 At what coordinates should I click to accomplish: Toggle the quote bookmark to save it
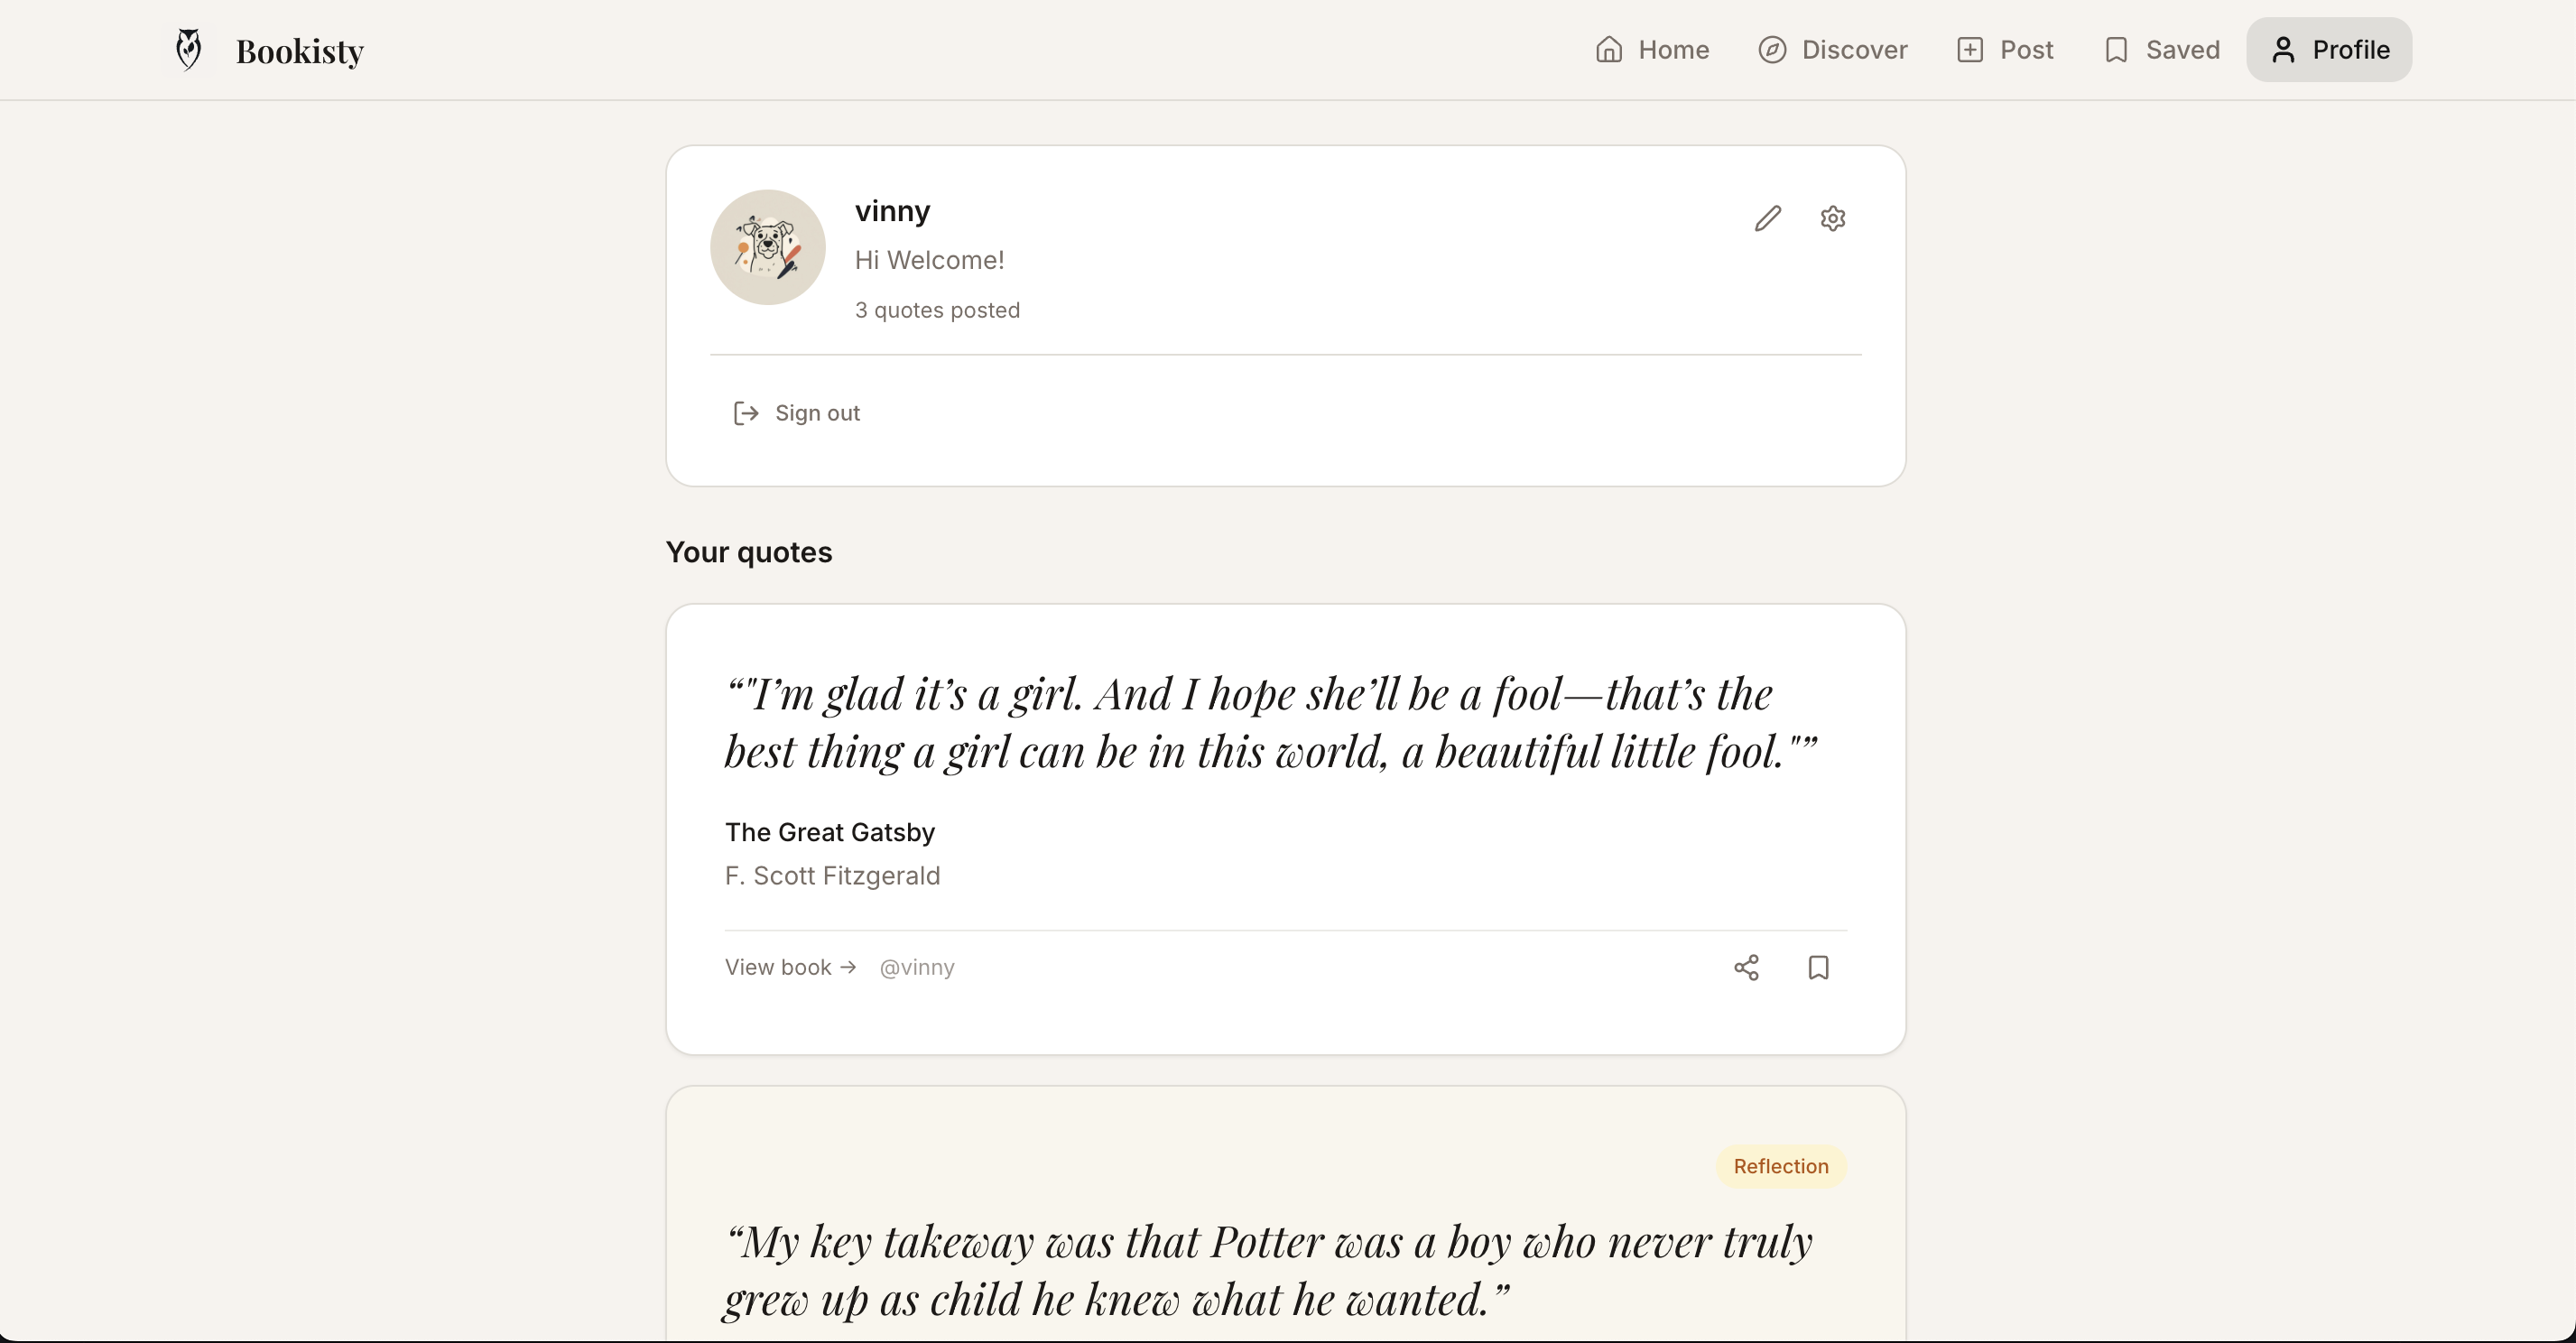pyautogui.click(x=1818, y=967)
